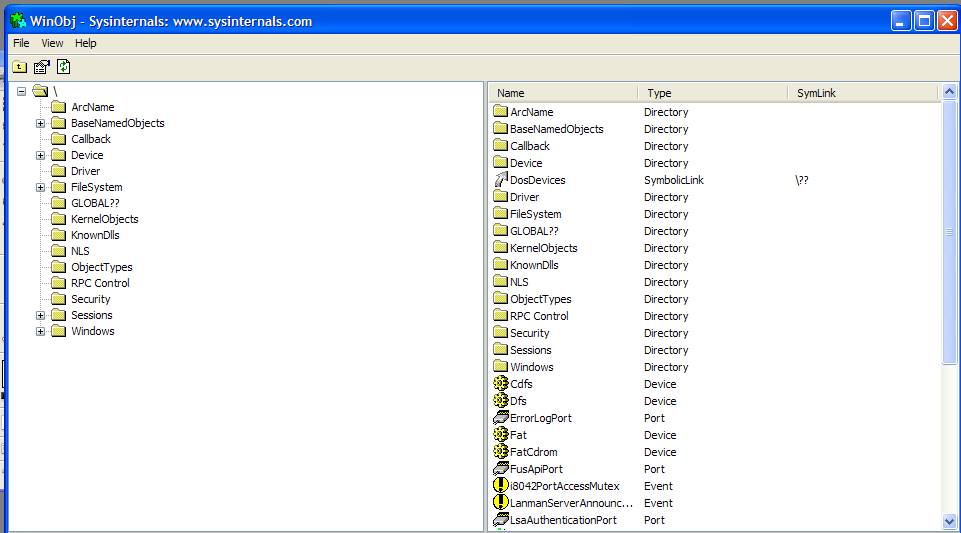
Task: Click the Callback folder icon in tree
Action: (59, 139)
